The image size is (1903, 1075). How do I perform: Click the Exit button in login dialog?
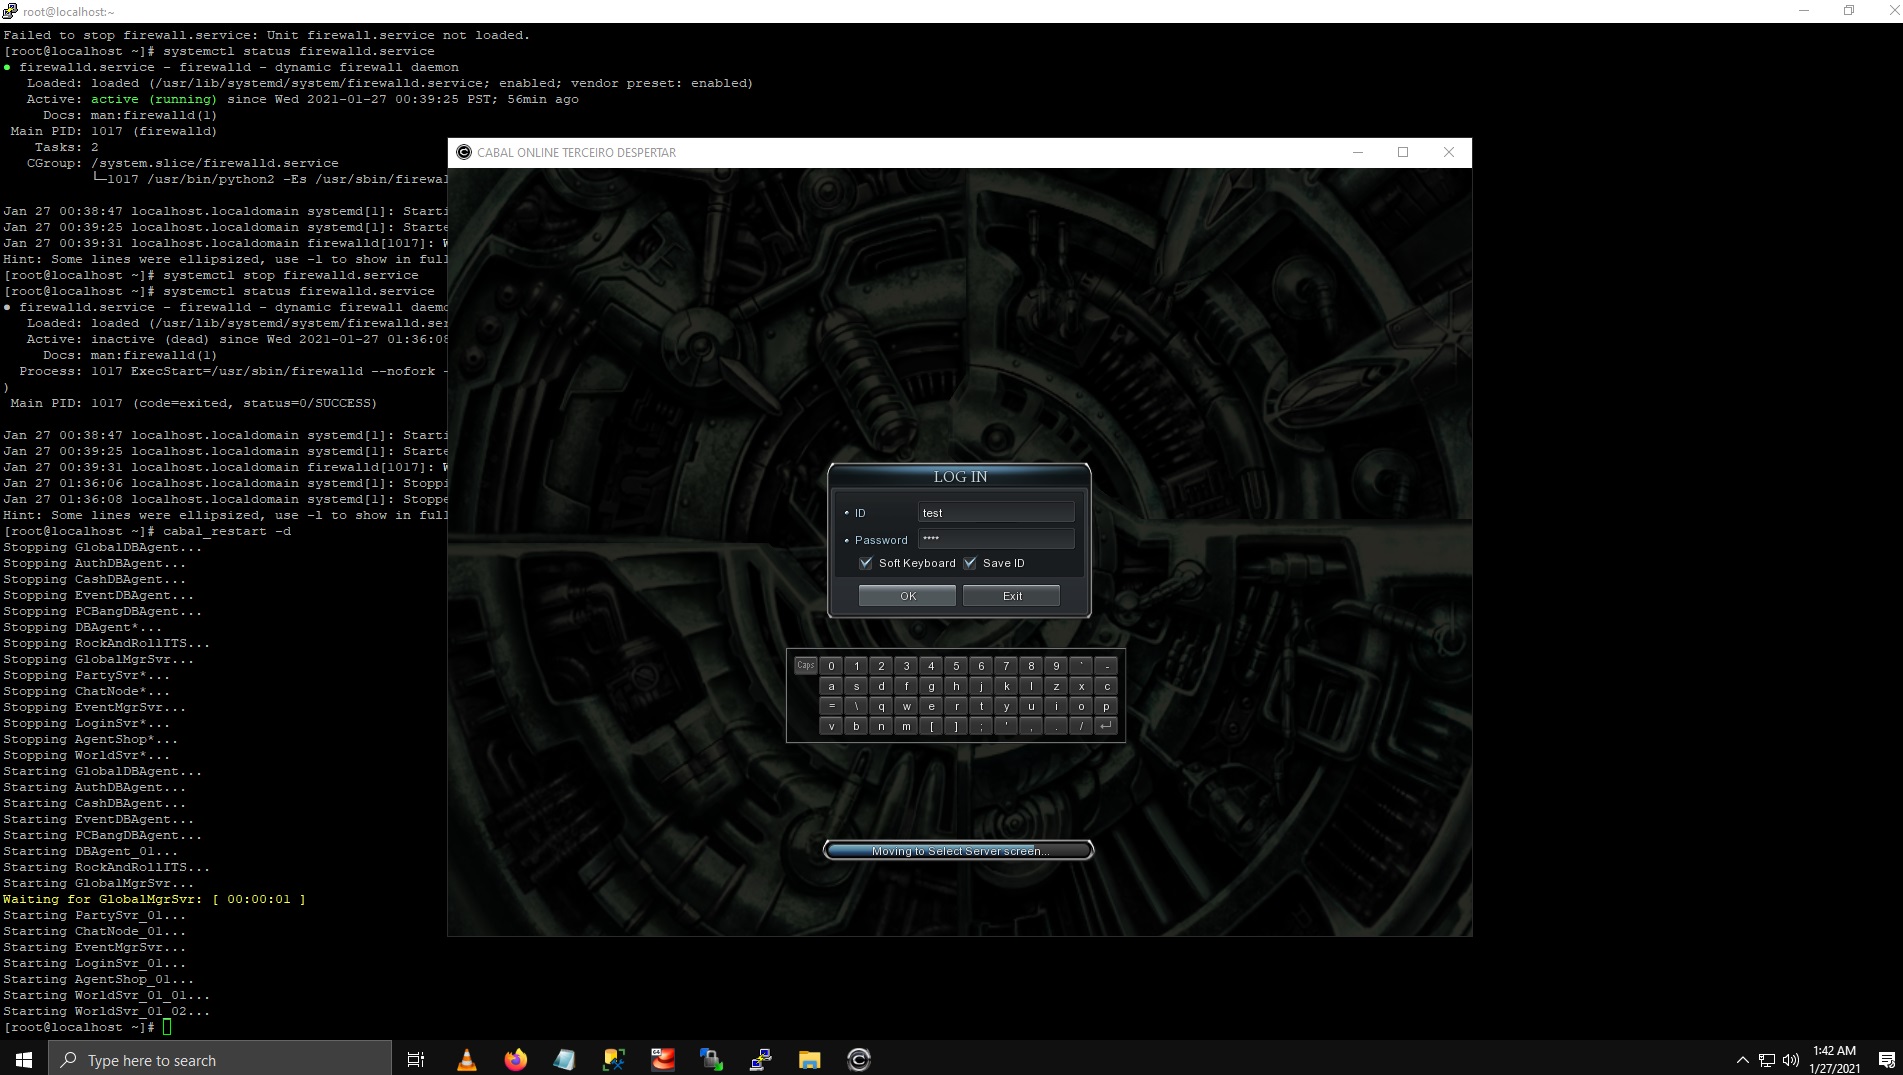(x=1011, y=596)
